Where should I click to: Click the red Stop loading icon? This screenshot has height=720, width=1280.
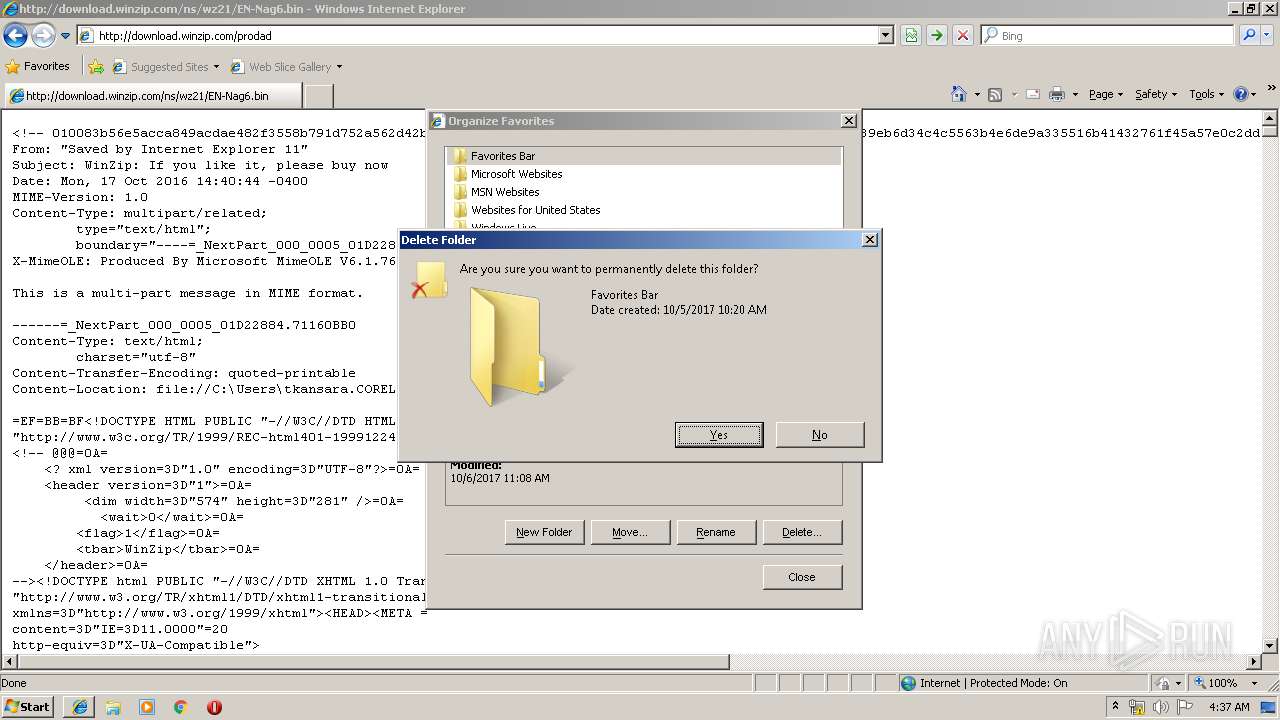pyautogui.click(x=963, y=36)
